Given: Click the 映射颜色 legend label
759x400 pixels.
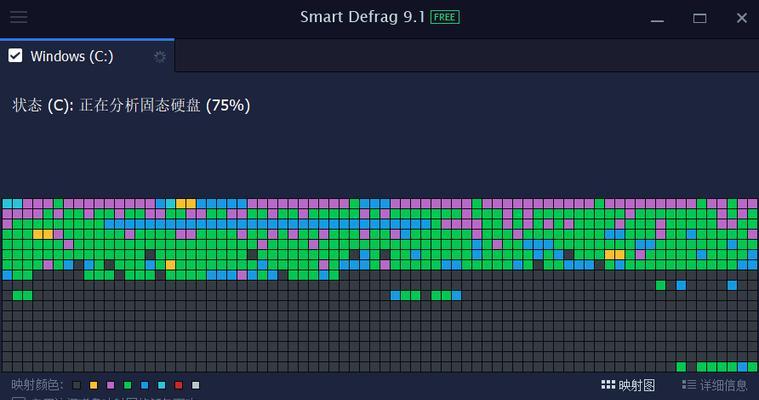Looking at the screenshot, I should 38,385.
